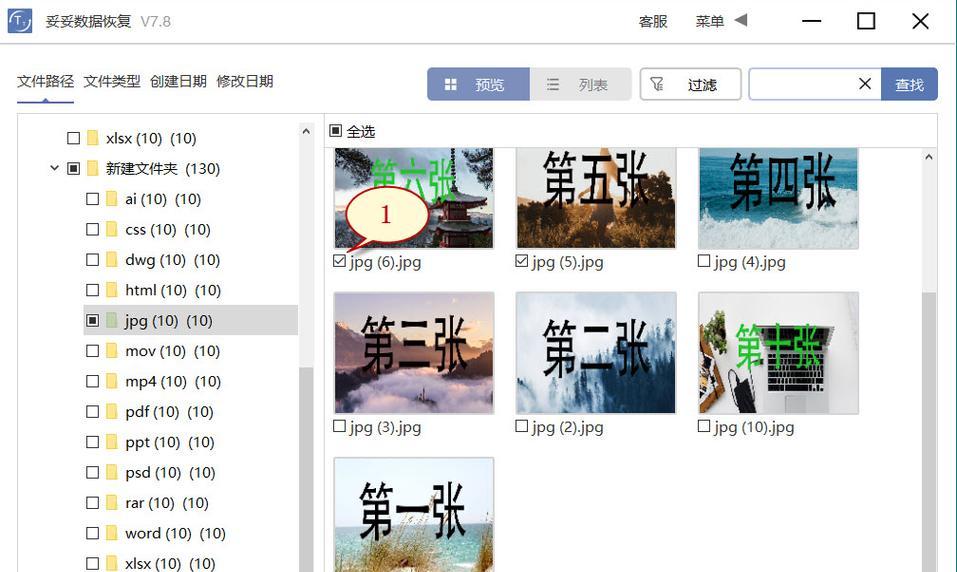The width and height of the screenshot is (957, 572).
Task: Click the preview pane scroll-up arrow
Action: point(928,157)
